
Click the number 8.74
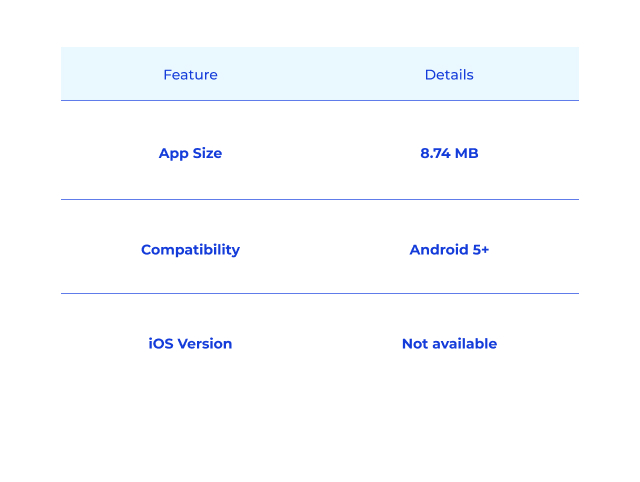tap(435, 153)
